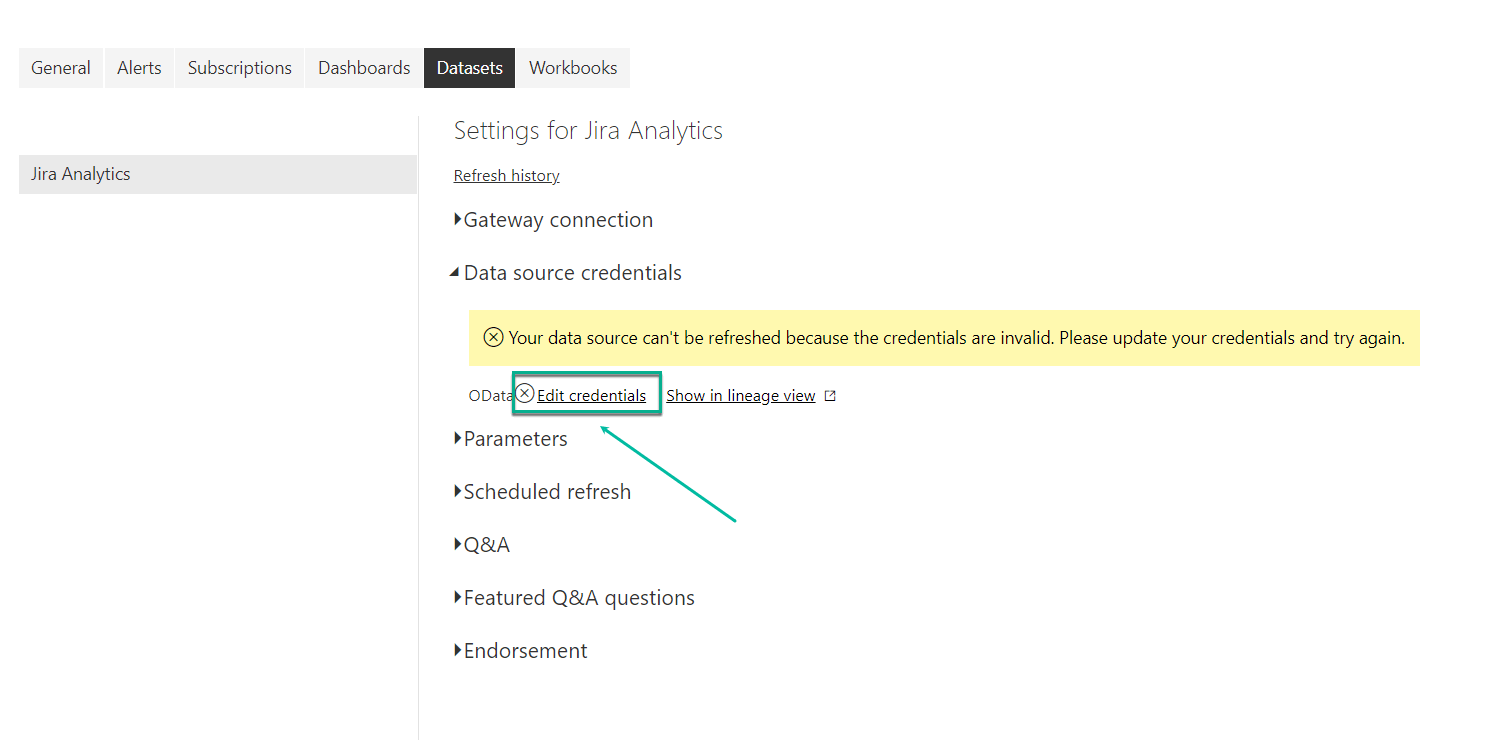This screenshot has height=740, width=1508.
Task: Click the error icon beside Edit credentials
Action: [x=525, y=394]
